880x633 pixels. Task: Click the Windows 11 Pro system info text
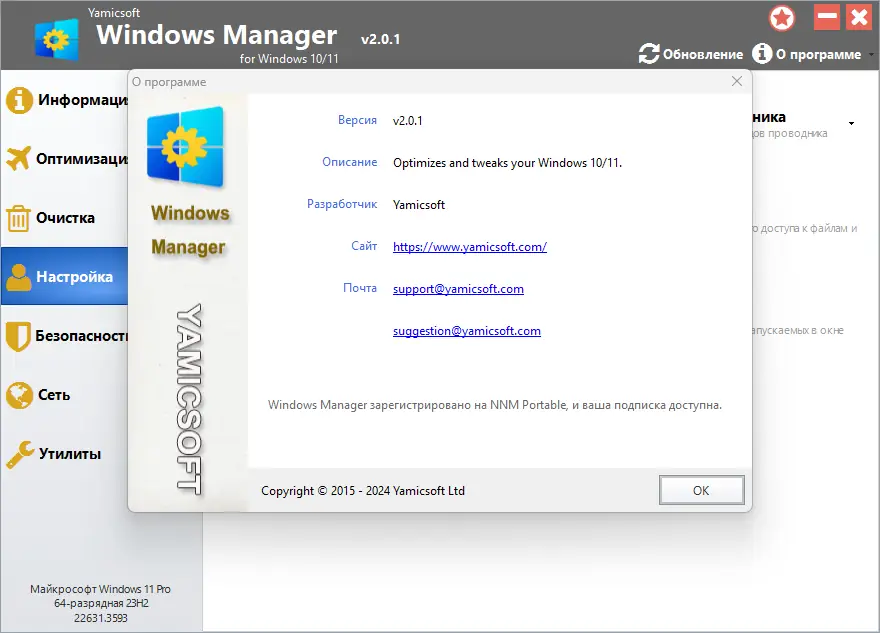pyautogui.click(x=100, y=604)
